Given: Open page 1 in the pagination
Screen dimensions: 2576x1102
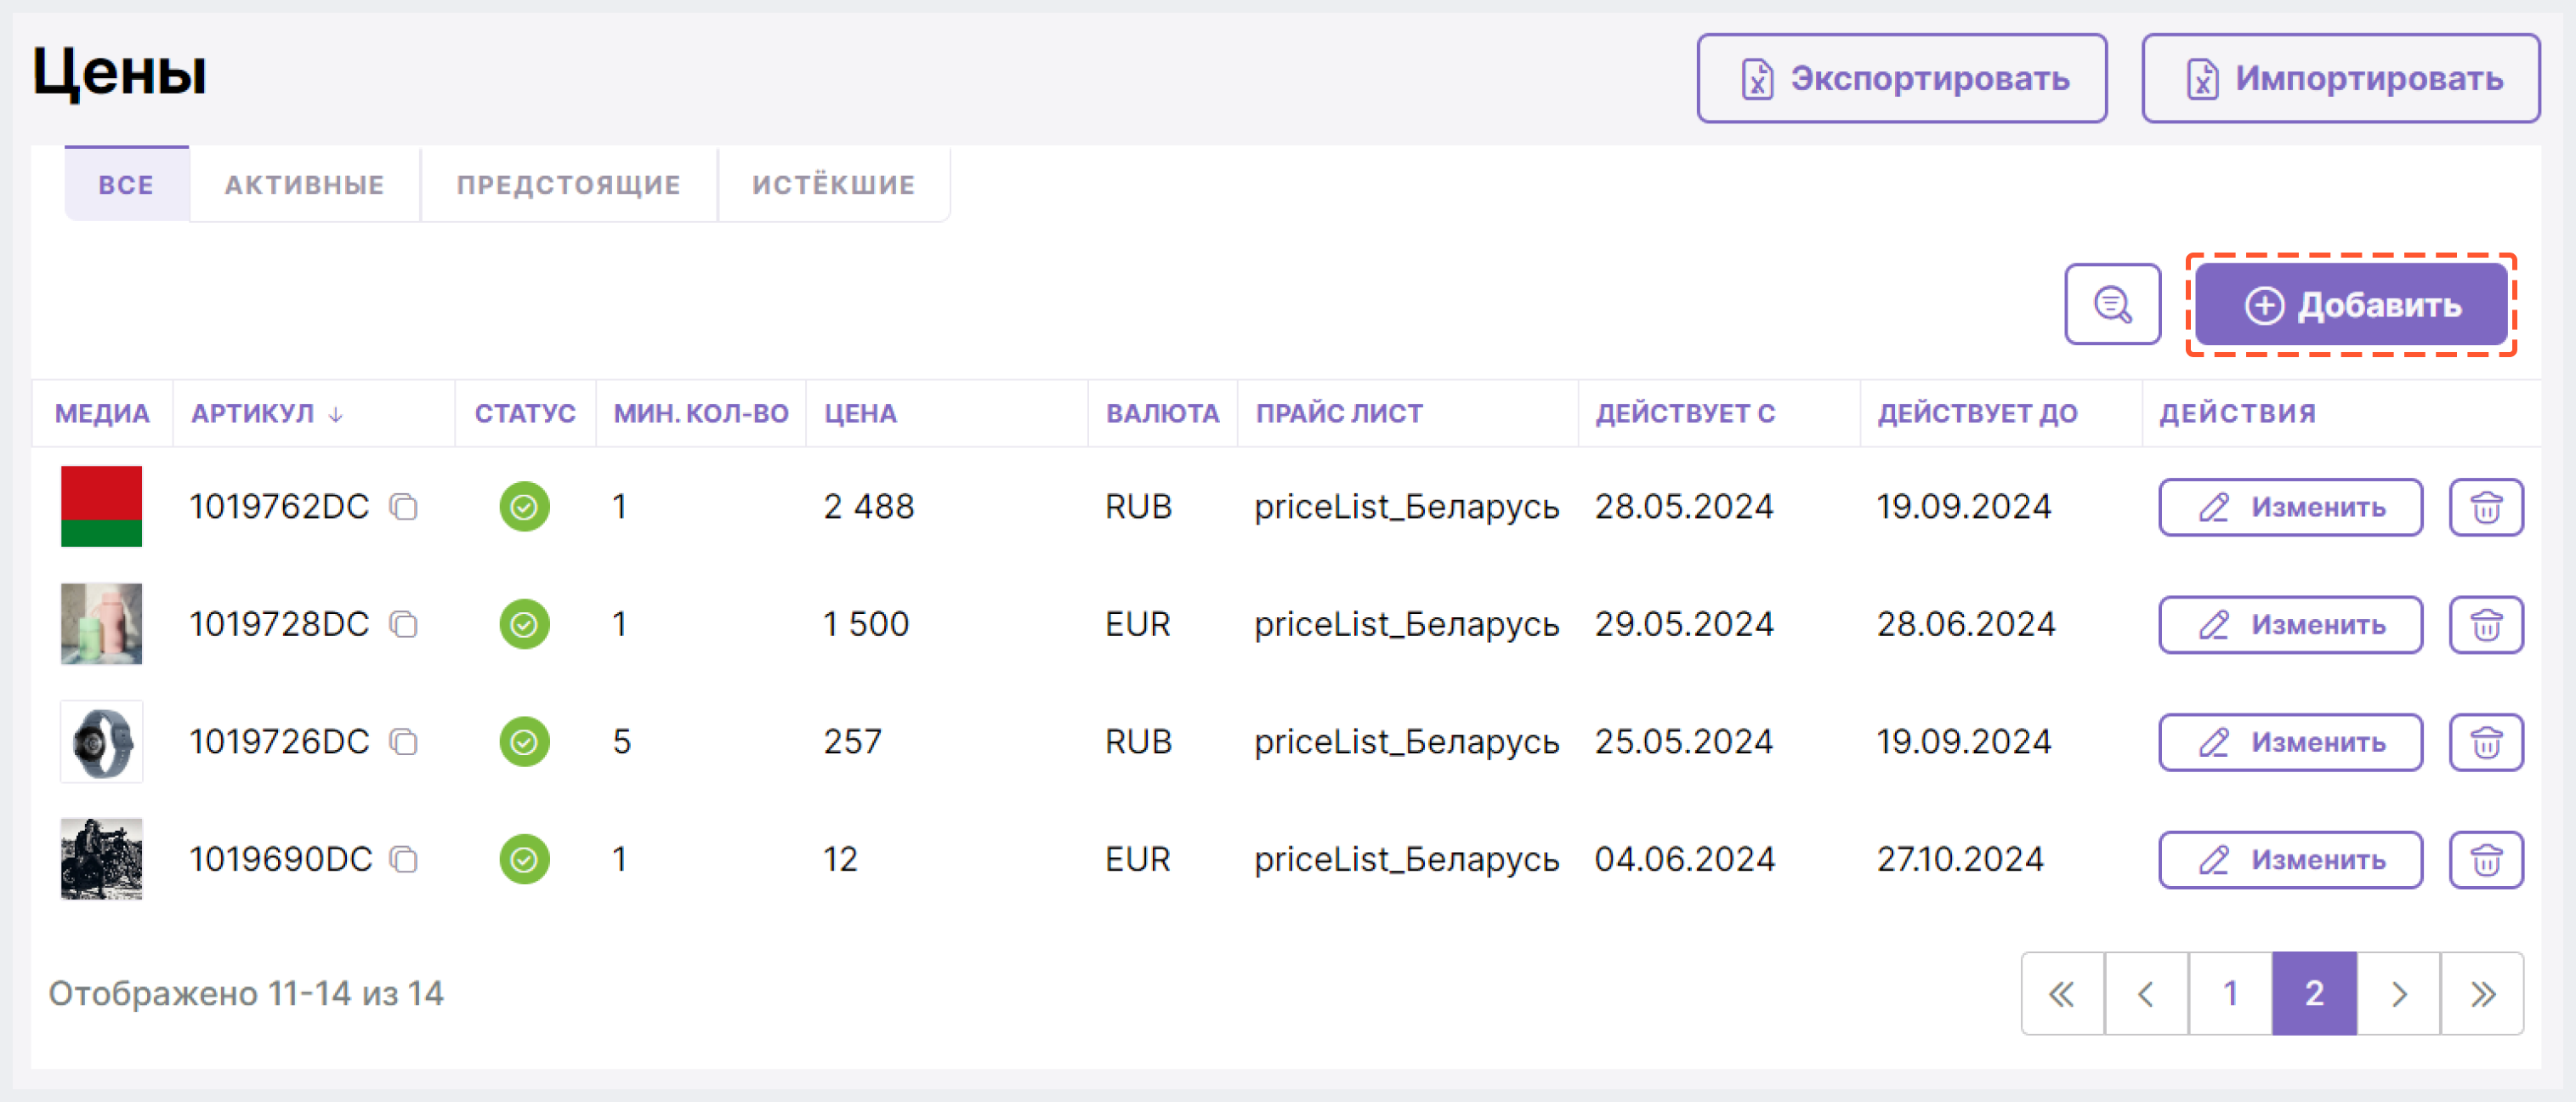Looking at the screenshot, I should click(x=2231, y=993).
